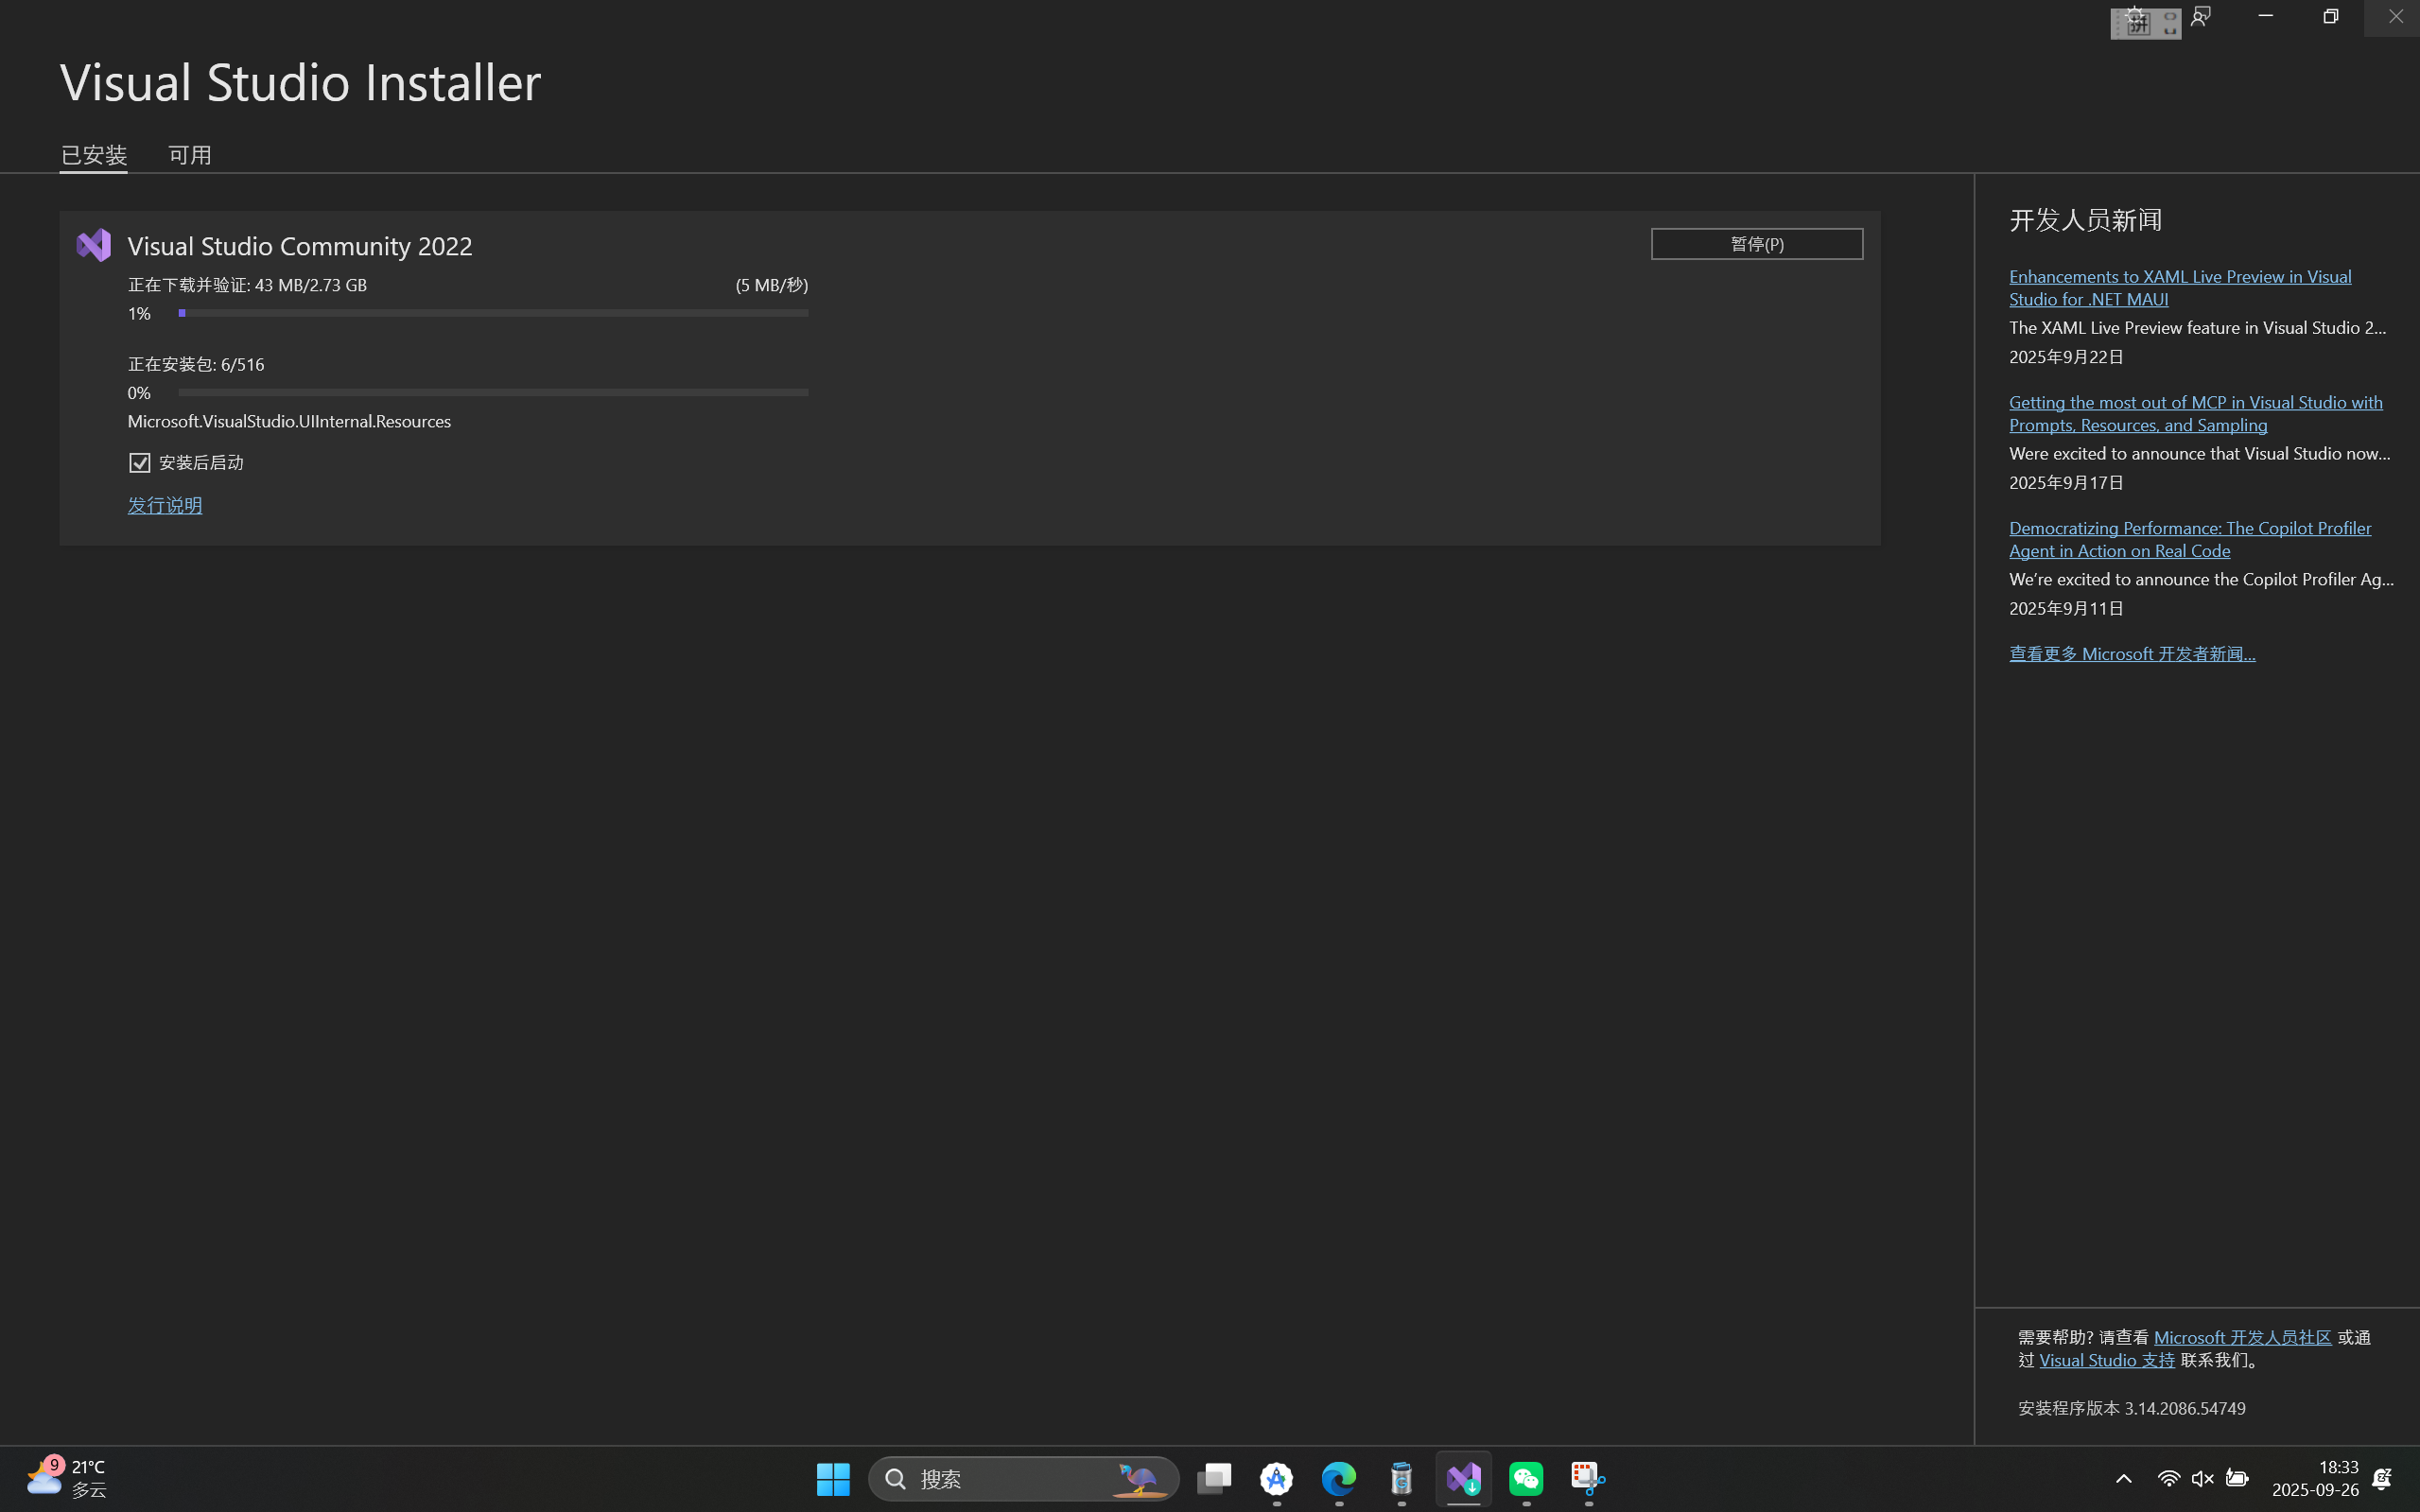
Task: Click the download progress bar
Action: (x=493, y=313)
